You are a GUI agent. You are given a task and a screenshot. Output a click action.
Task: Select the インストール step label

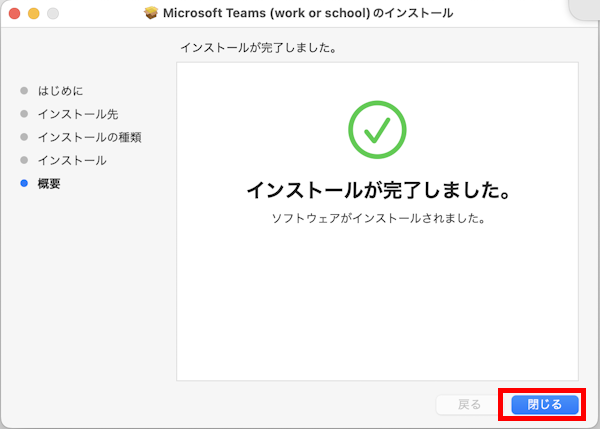coord(71,160)
